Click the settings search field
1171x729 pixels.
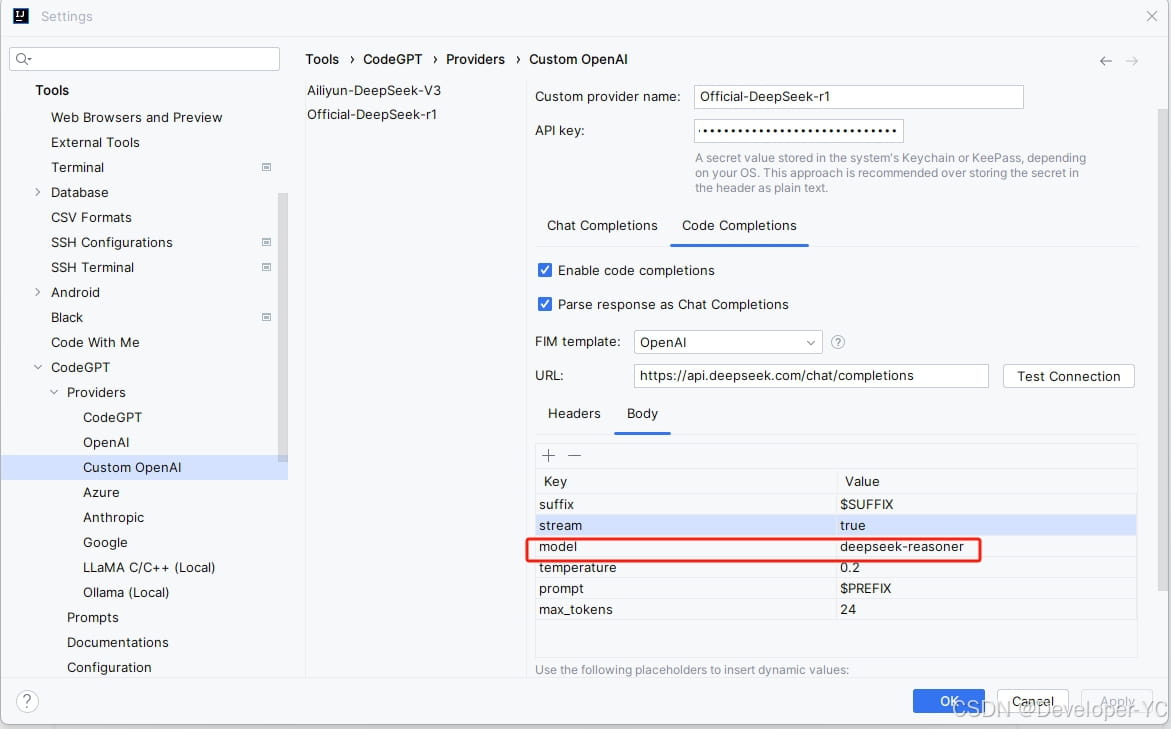[x=145, y=59]
